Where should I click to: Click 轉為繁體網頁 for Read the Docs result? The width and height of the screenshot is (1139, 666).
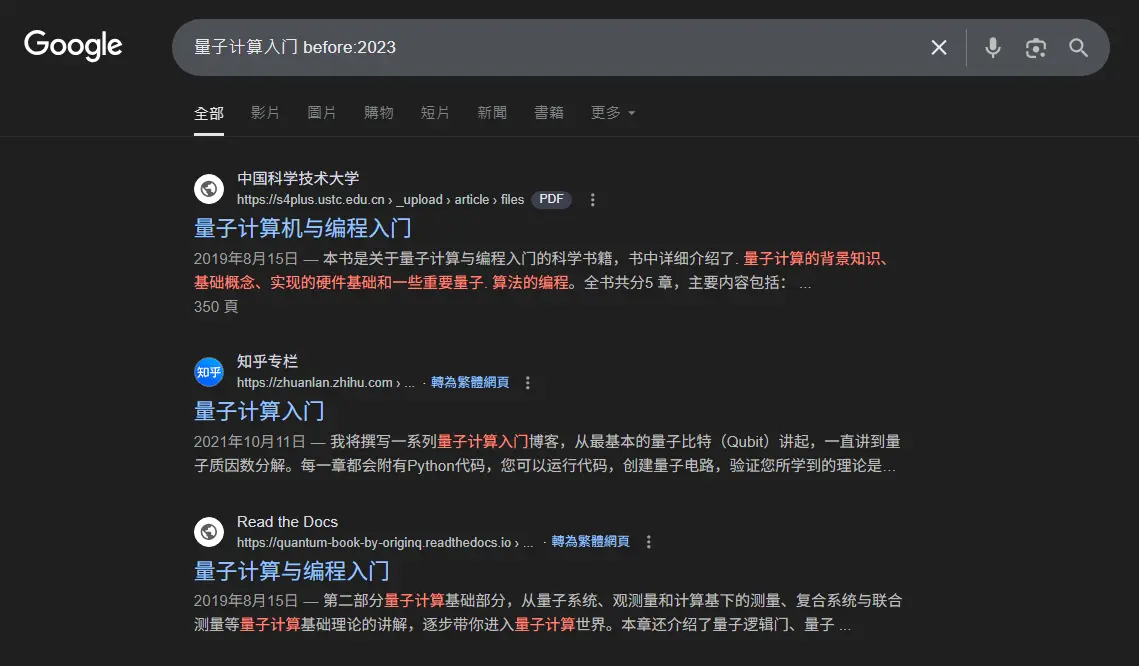click(x=591, y=542)
